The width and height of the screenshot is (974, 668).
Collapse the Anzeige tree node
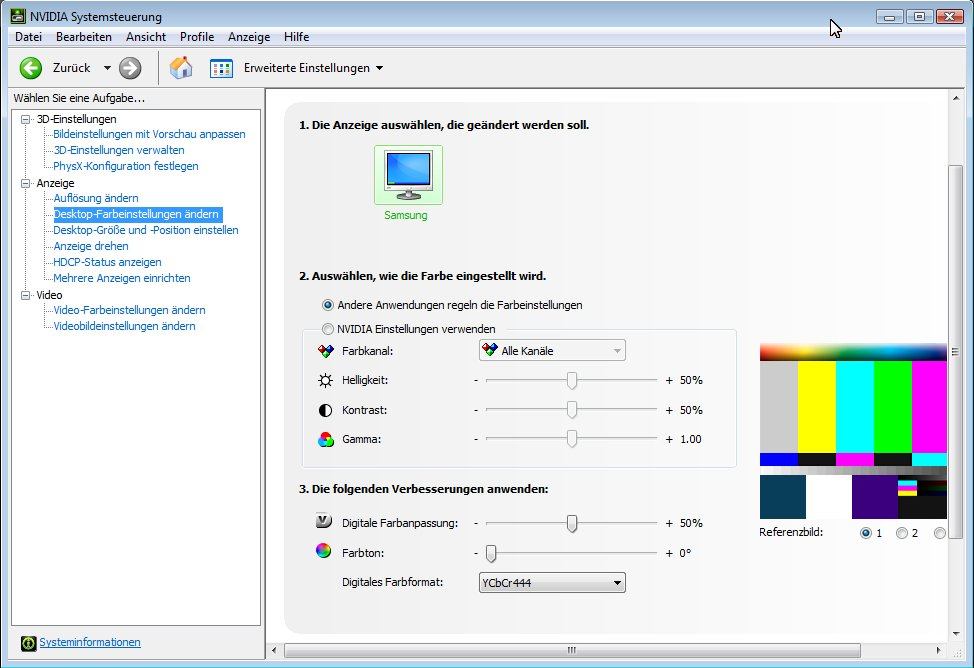25,183
